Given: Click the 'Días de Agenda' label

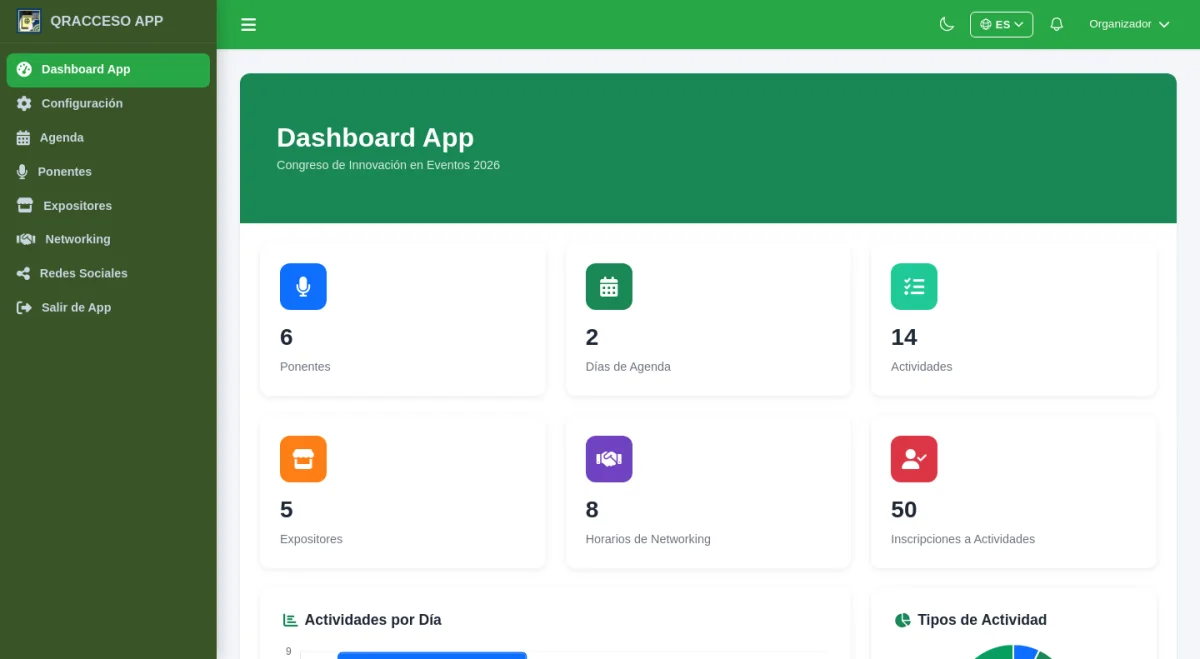Looking at the screenshot, I should pos(628,367).
